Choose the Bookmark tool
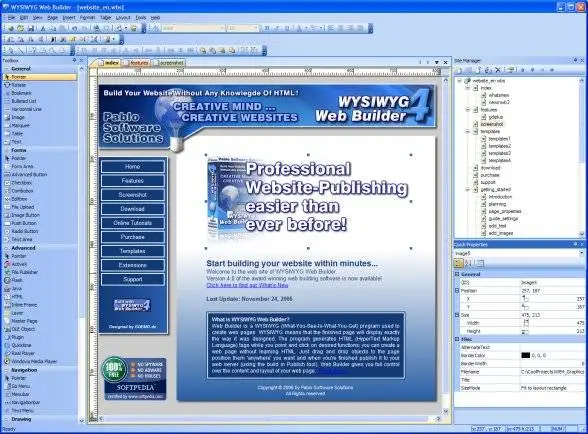Screen dimensions: 588x434 click(21, 93)
